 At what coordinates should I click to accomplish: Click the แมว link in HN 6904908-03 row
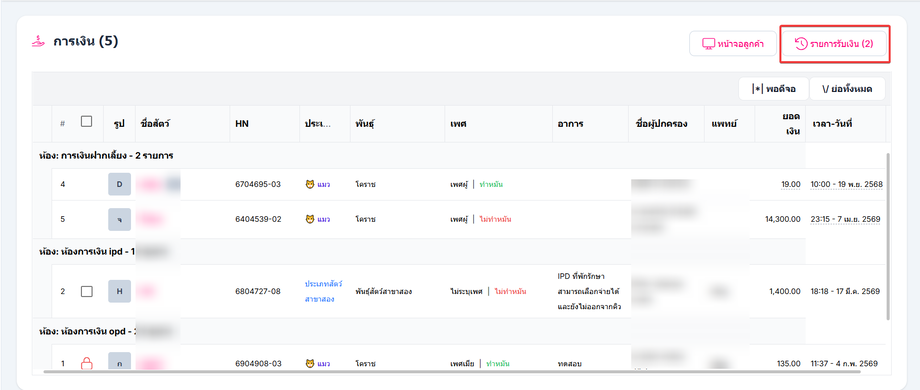point(324,364)
